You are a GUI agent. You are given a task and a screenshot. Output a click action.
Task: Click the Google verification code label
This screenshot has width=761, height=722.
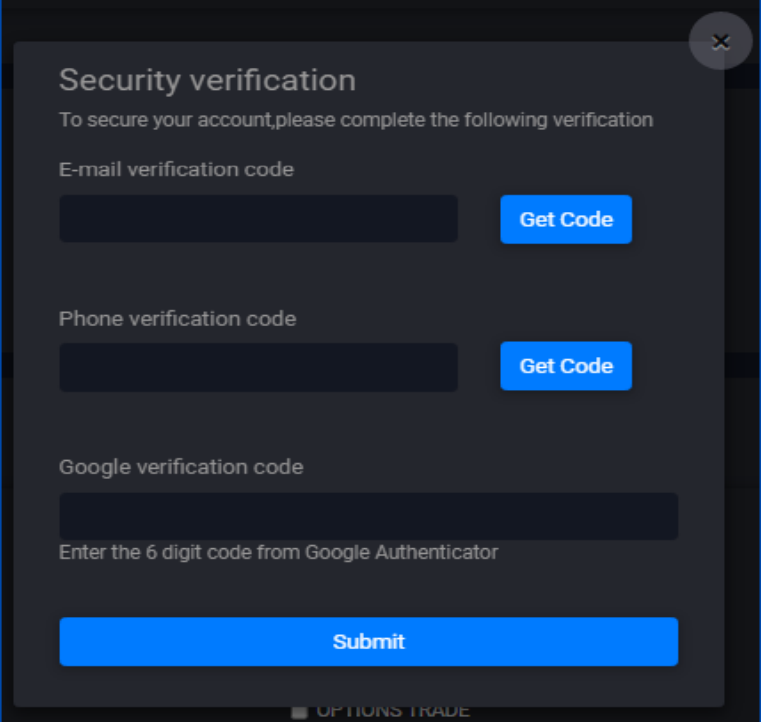click(181, 467)
